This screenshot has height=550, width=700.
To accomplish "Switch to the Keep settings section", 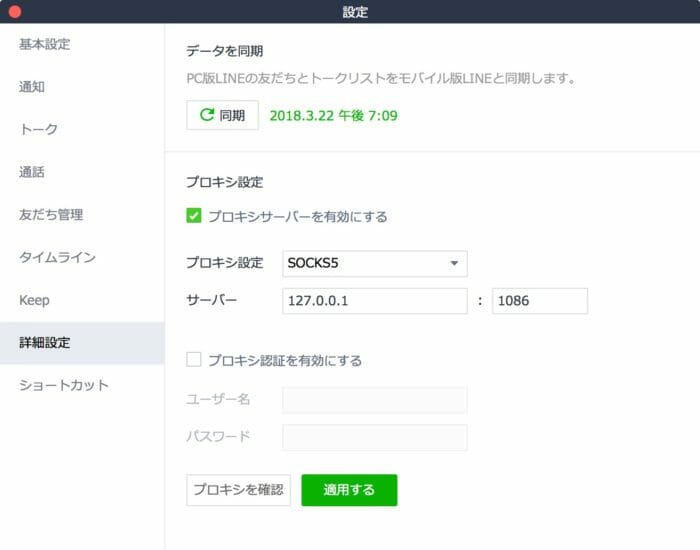I will click(34, 300).
